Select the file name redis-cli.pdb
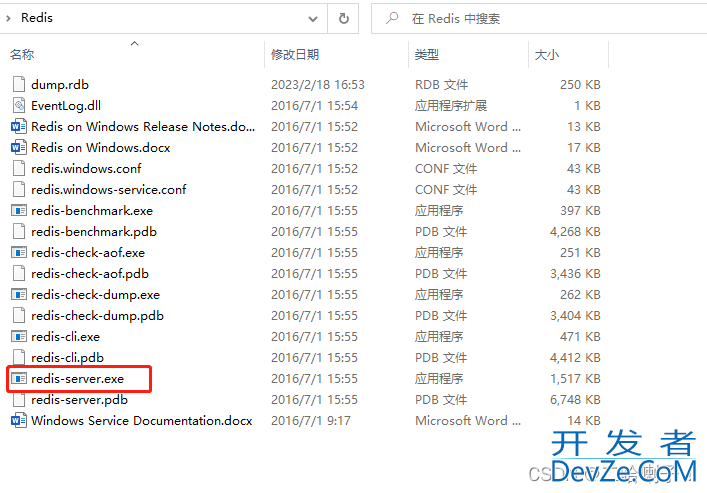 [x=67, y=357]
